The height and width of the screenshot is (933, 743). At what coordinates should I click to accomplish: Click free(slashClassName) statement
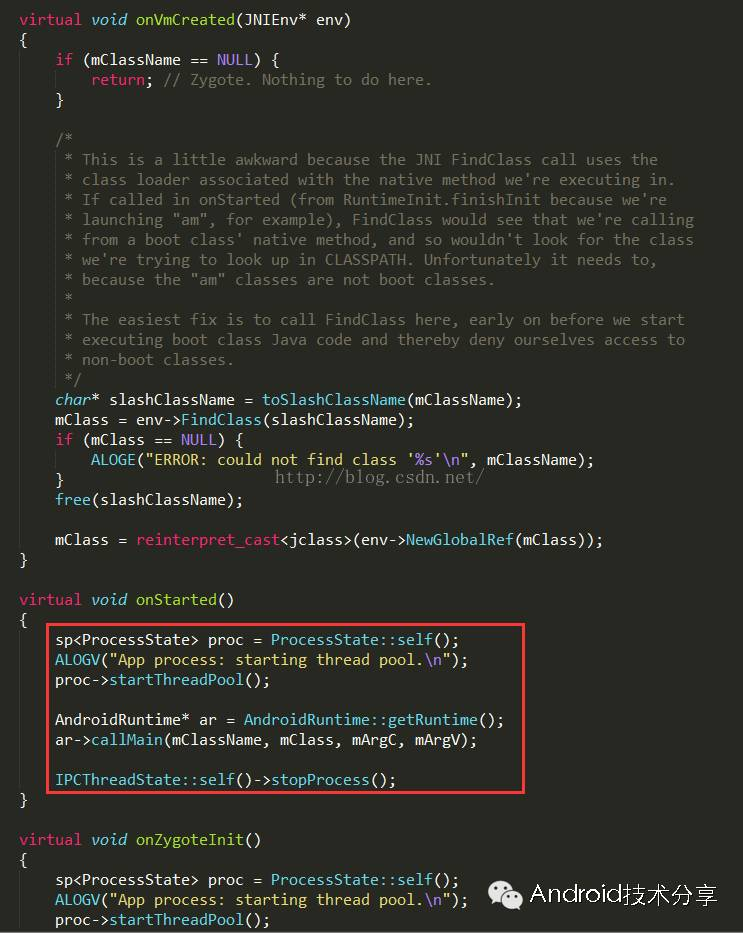149,500
